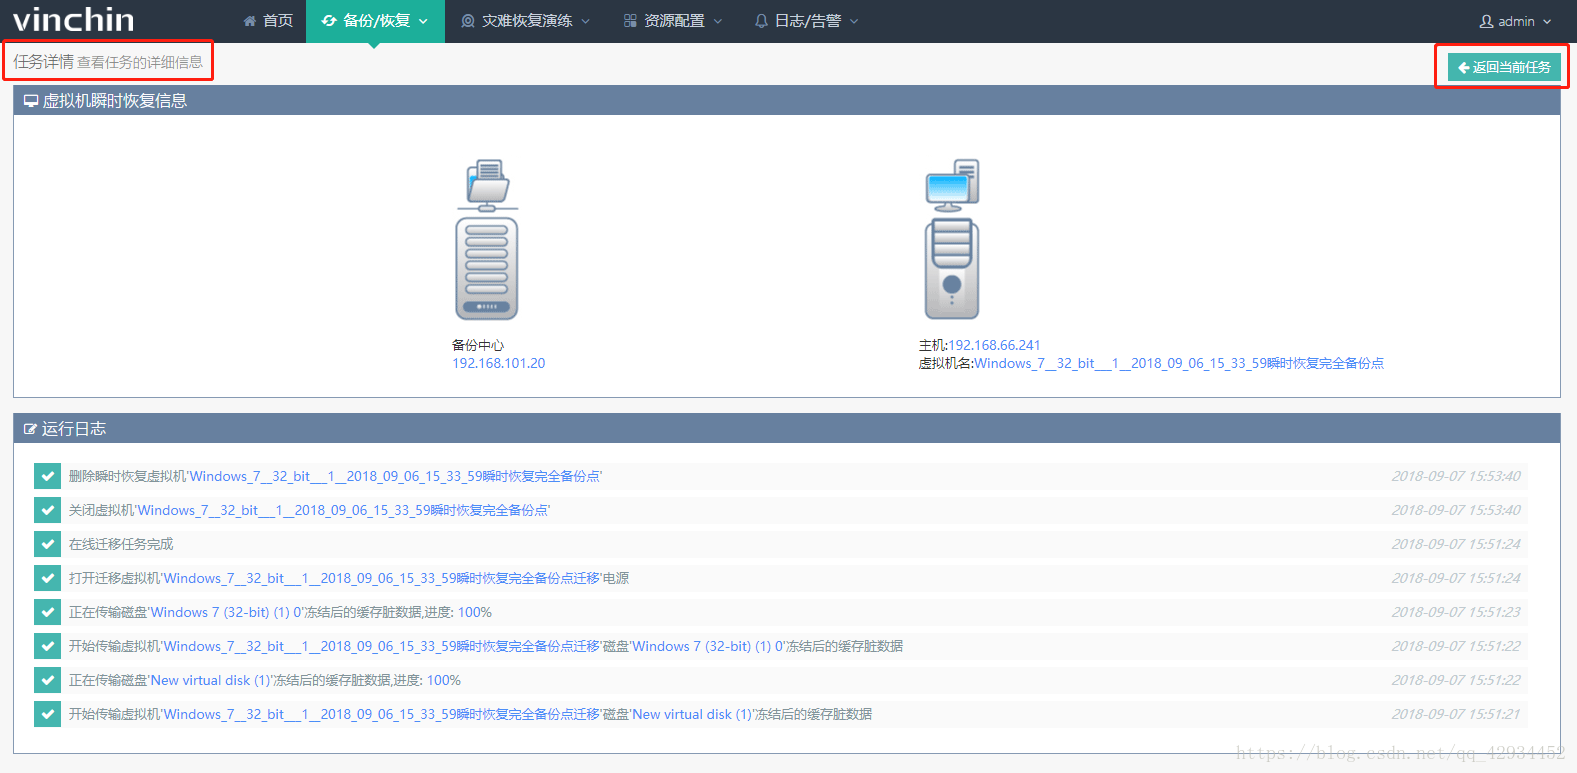This screenshot has height=773, width=1577.
Task: Click the 删除瞬时恢复虚拟机 log entry text
Action: pos(335,476)
